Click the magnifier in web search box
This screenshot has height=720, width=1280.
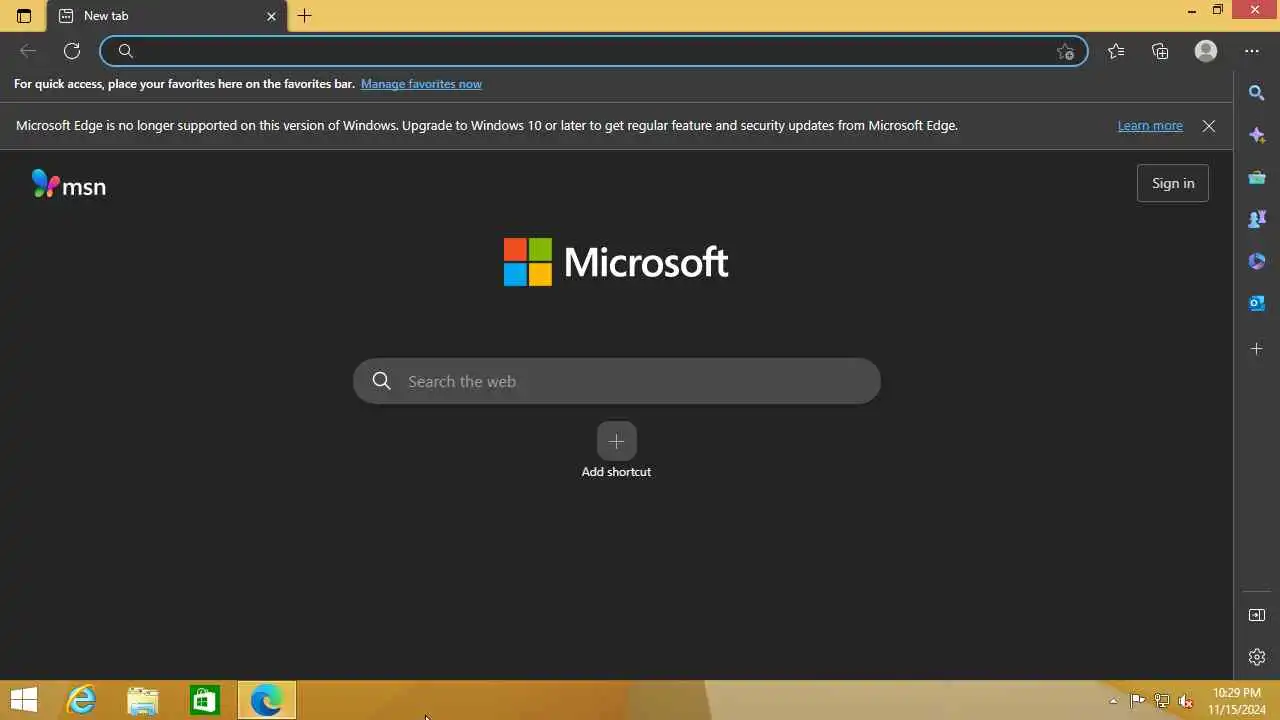point(381,381)
